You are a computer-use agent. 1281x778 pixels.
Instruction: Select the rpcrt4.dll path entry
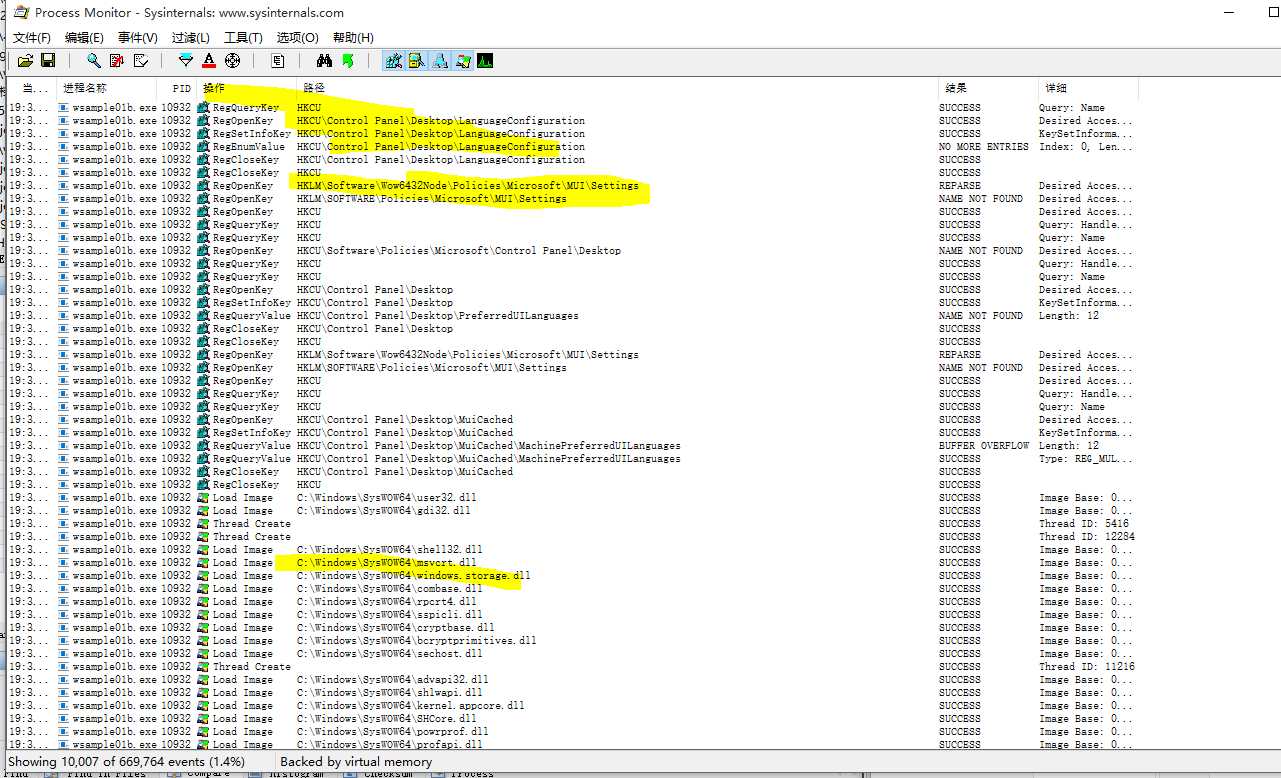(x=387, y=601)
